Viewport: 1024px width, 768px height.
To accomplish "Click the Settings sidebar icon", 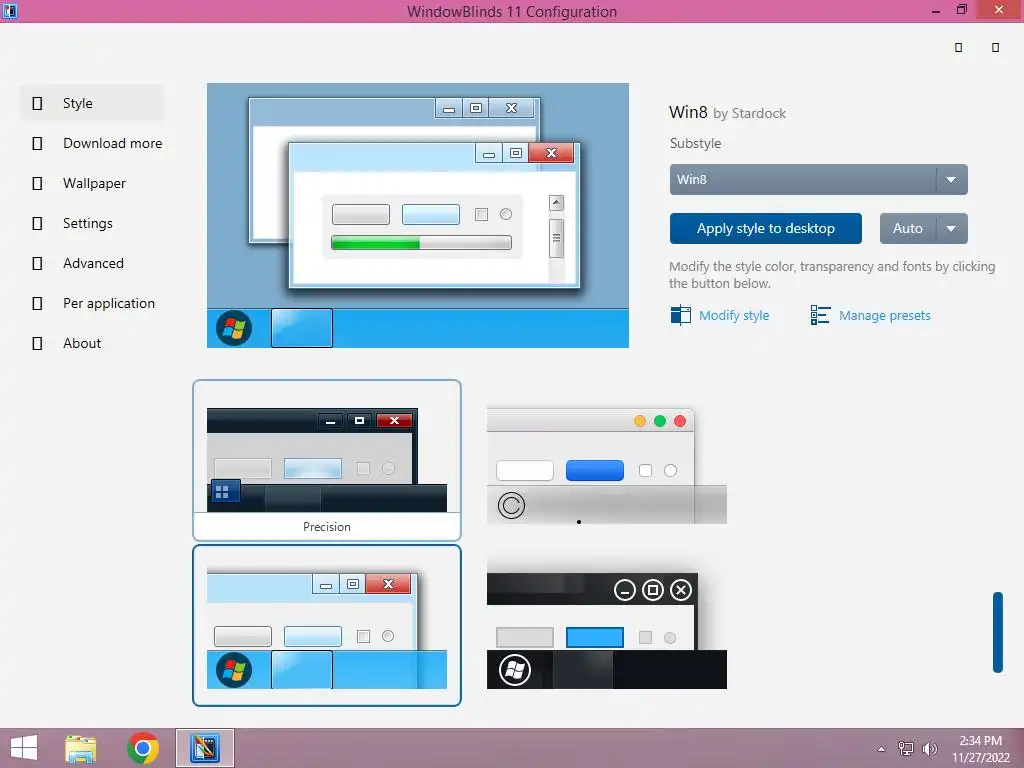I will 37,223.
